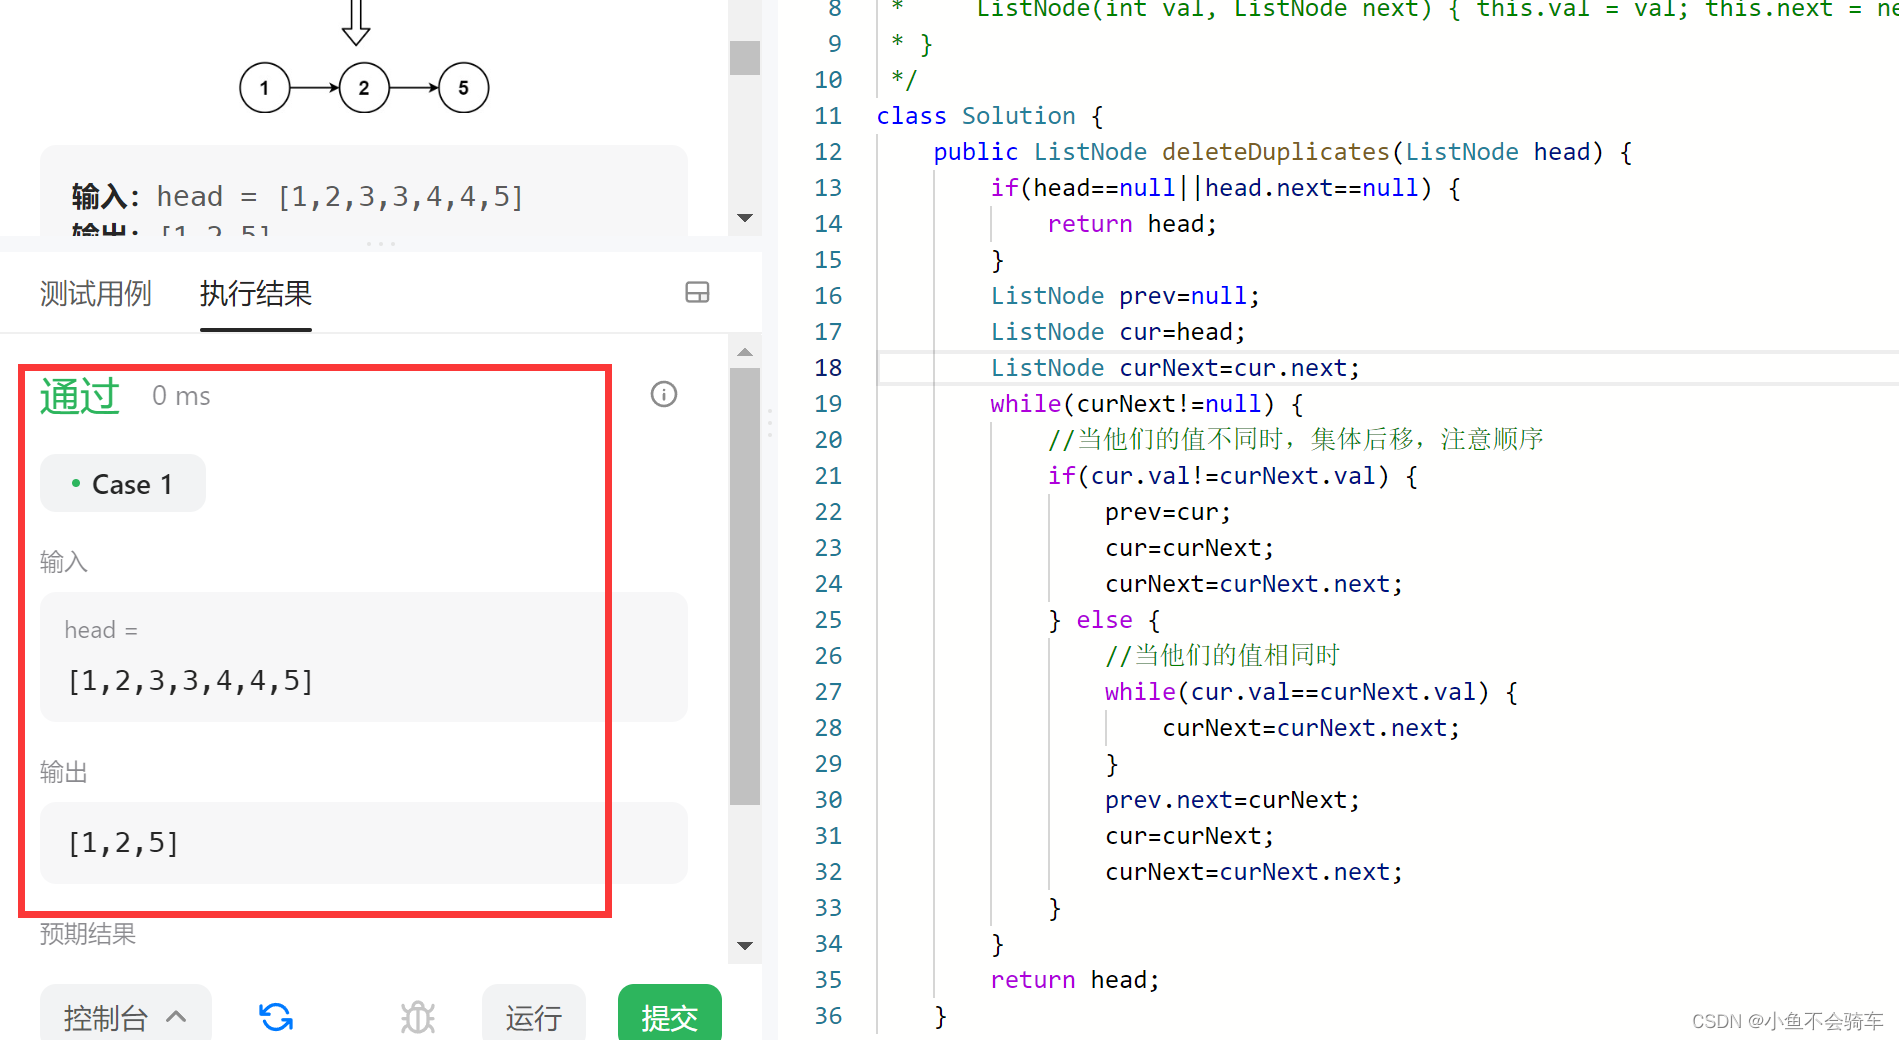Place cursor on 'ListNode curNext=cur.next;' line
The width and height of the screenshot is (1899, 1040).
[x=1175, y=368]
